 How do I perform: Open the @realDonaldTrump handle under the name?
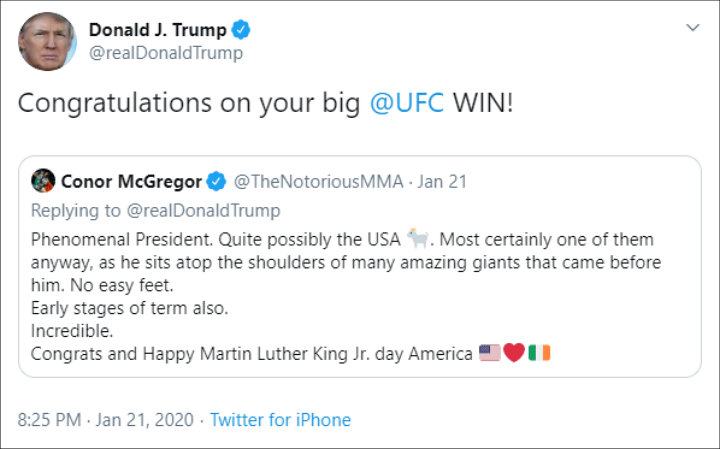(166, 53)
